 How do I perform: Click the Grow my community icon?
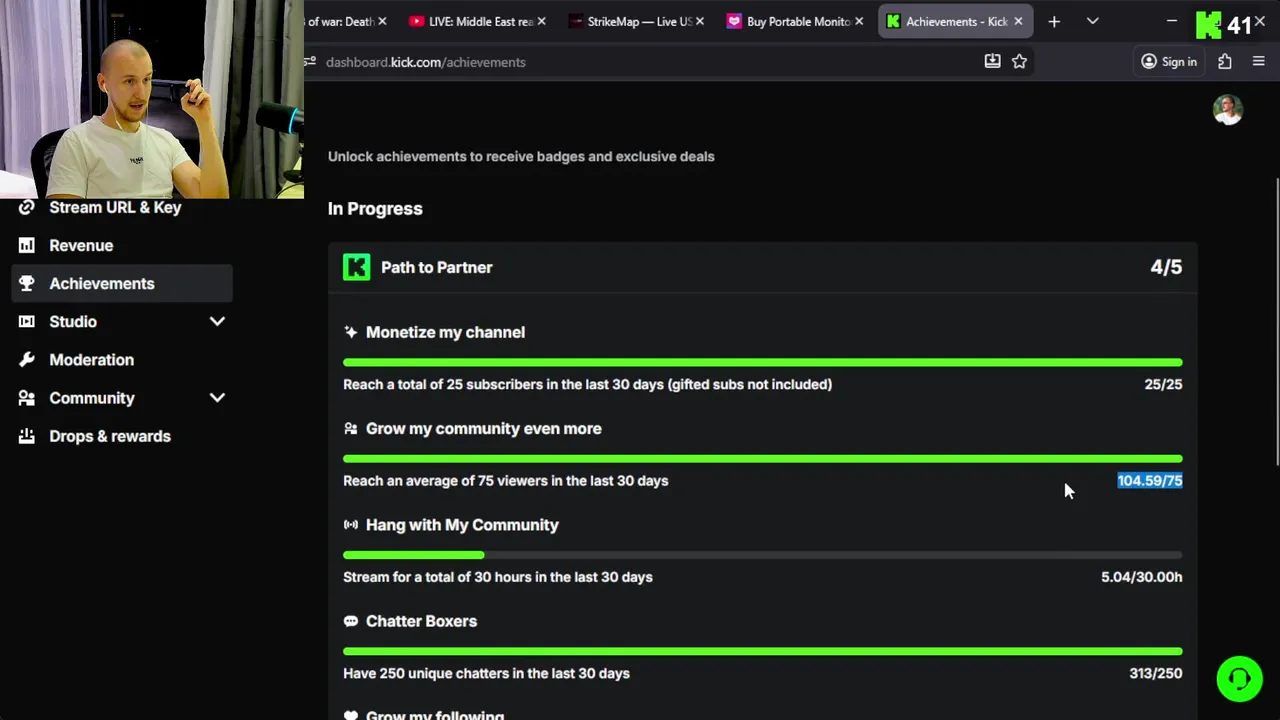tap(350, 428)
